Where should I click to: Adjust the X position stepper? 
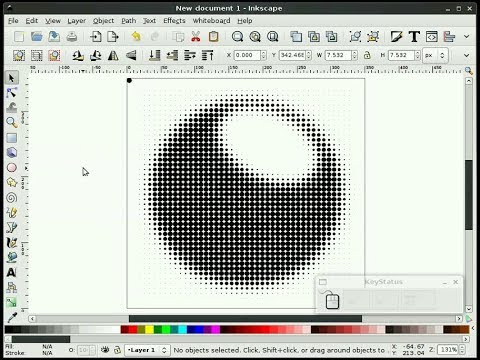click(263, 55)
